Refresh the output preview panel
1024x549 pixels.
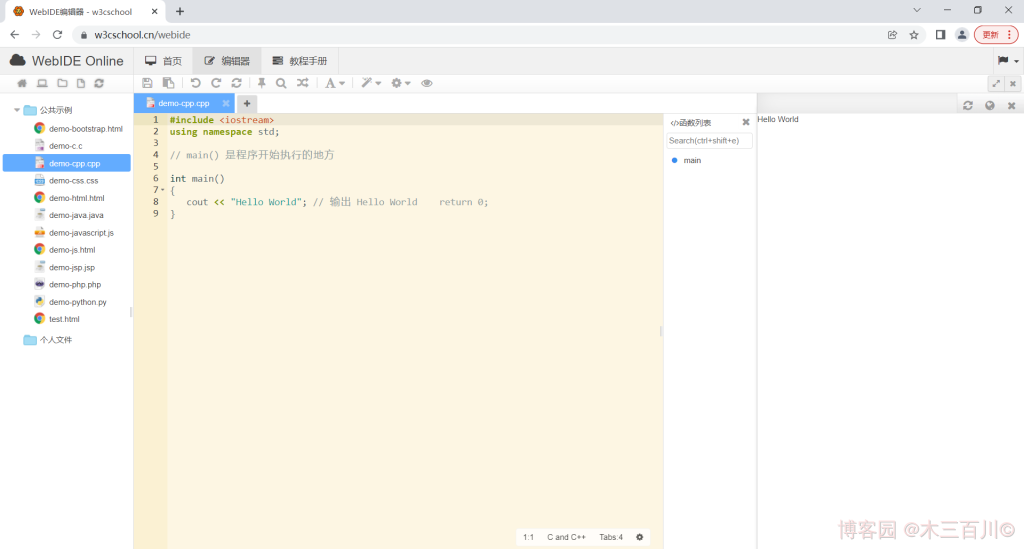pyautogui.click(x=967, y=105)
